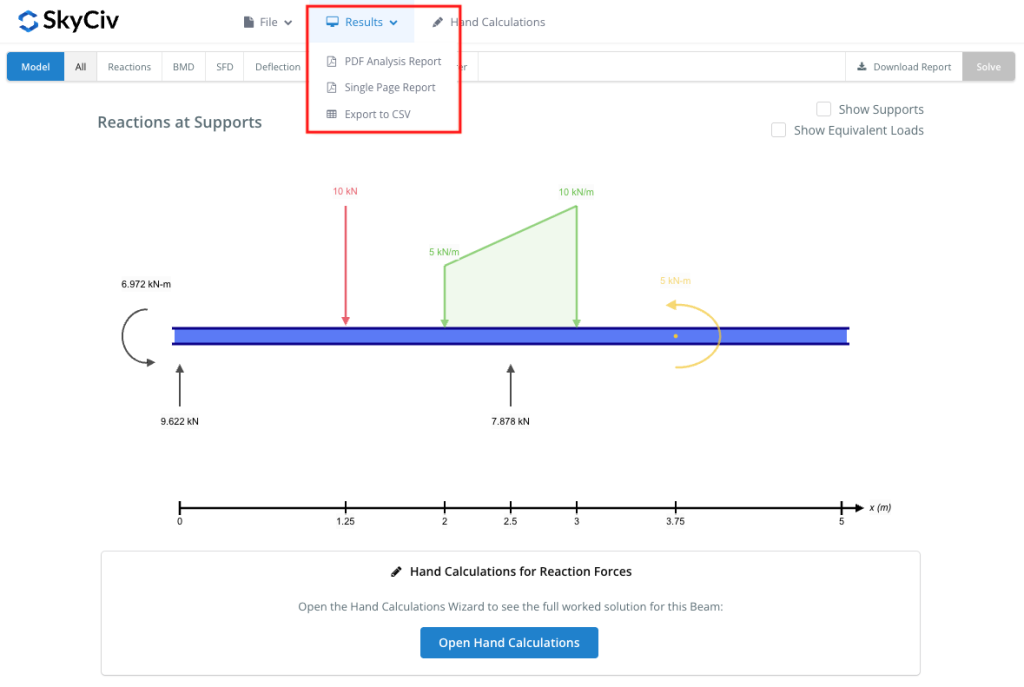The image size is (1024, 687).
Task: Click the SkyCiv logo icon
Action: [x=28, y=21]
